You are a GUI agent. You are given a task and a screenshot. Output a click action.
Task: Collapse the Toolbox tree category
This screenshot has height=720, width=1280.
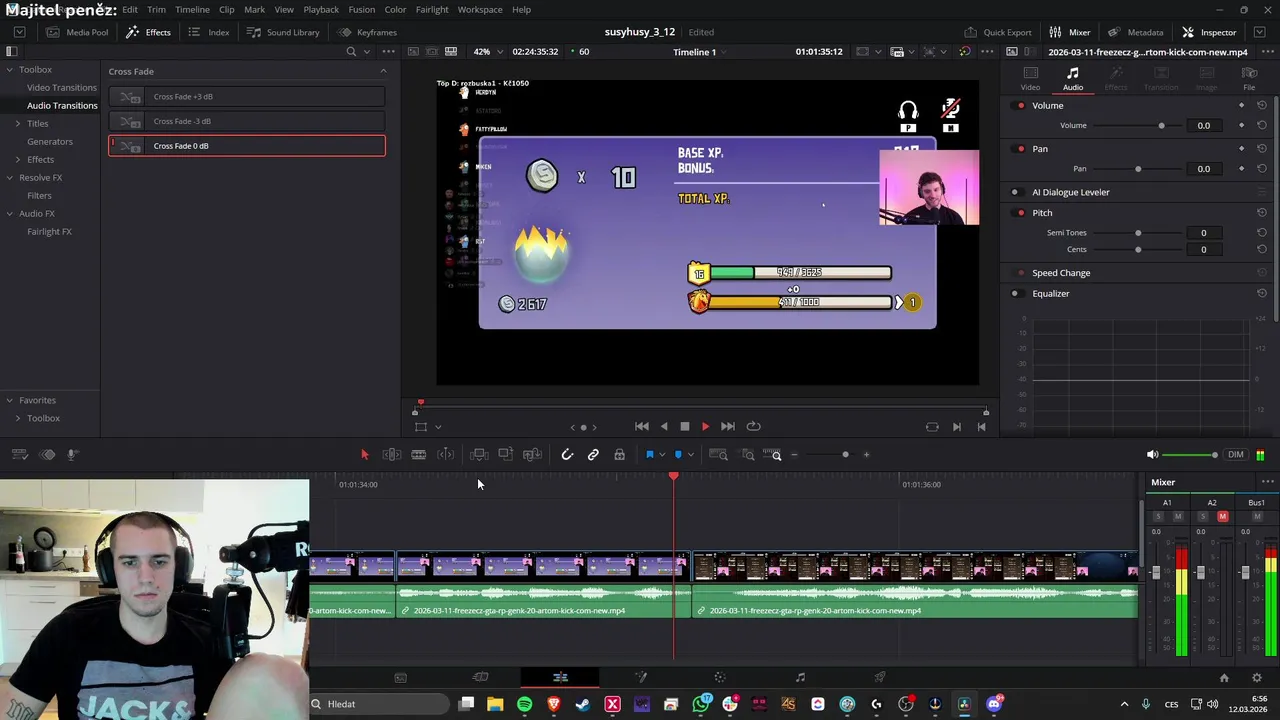click(x=9, y=70)
